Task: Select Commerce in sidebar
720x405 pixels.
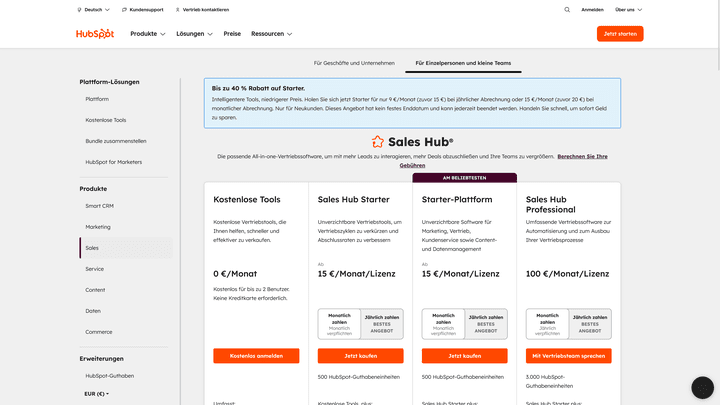Action: pyautogui.click(x=99, y=332)
